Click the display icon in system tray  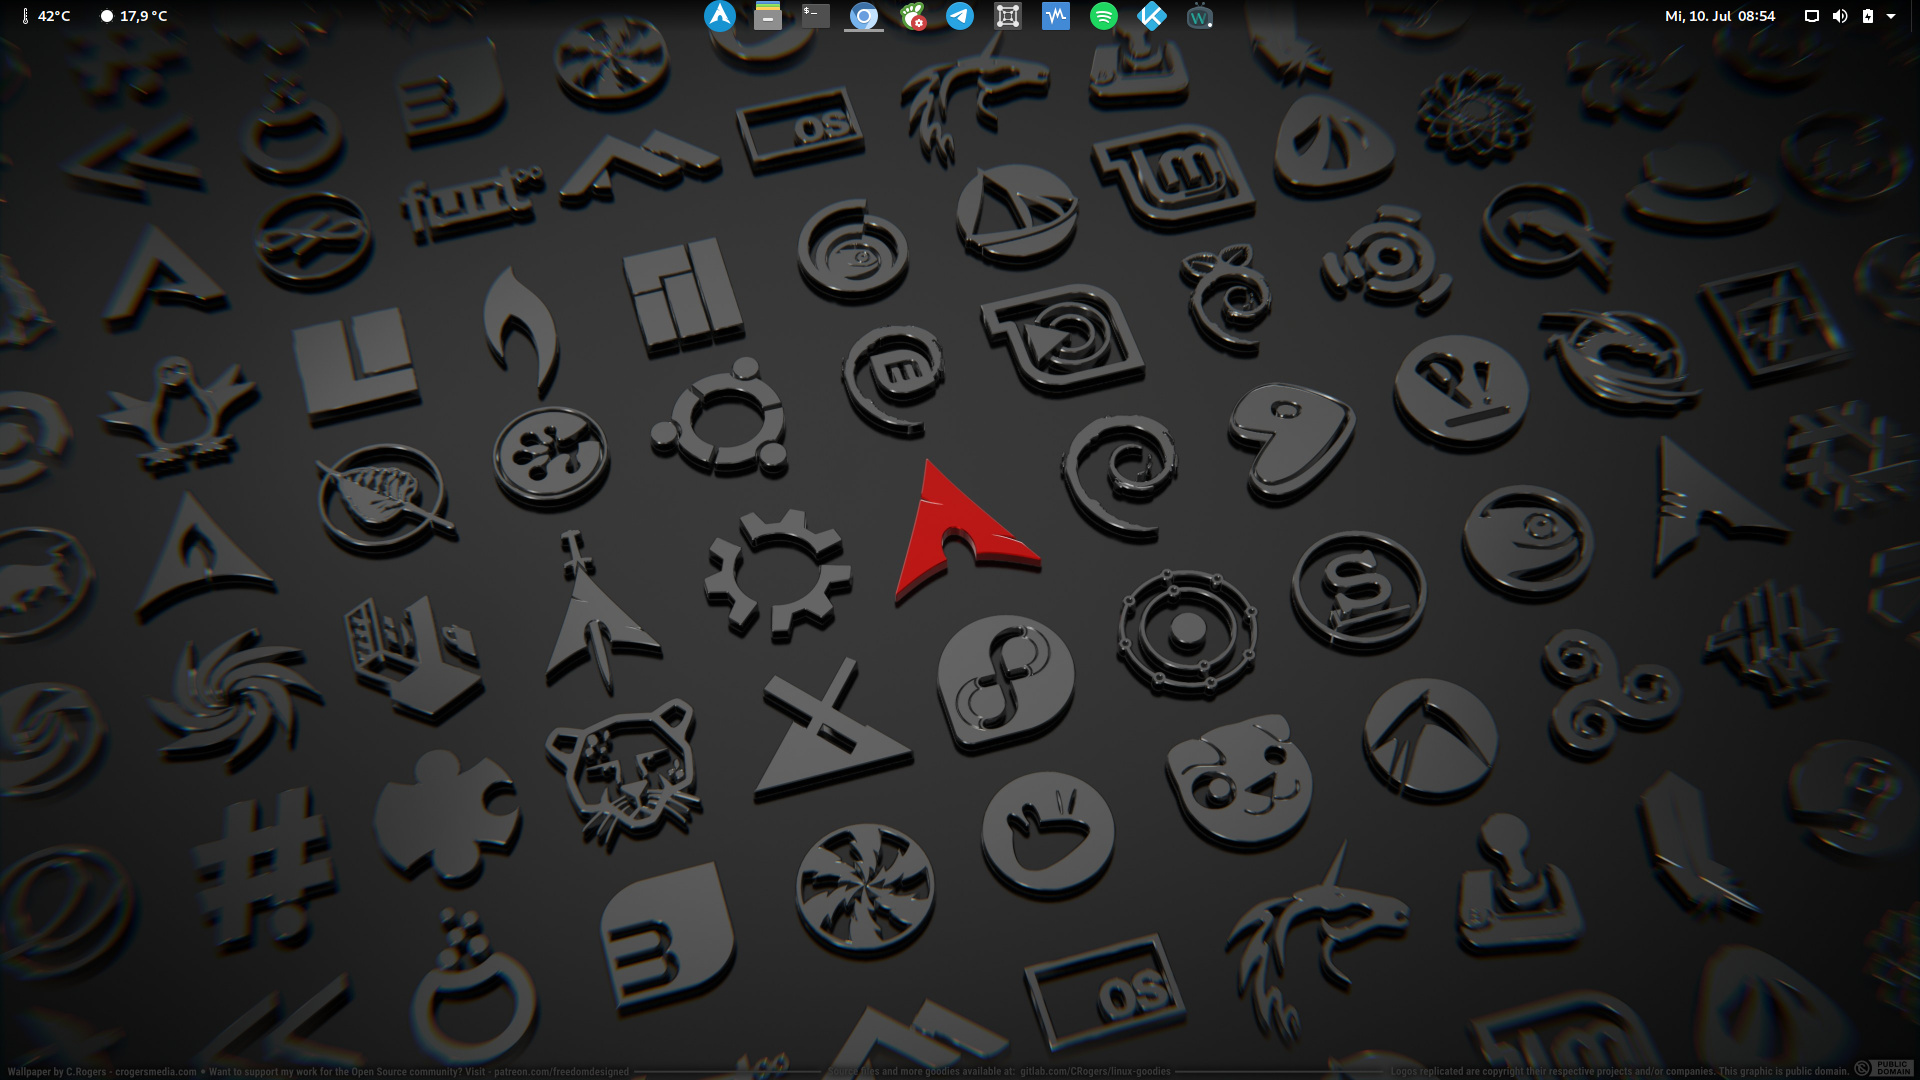[x=1811, y=16]
